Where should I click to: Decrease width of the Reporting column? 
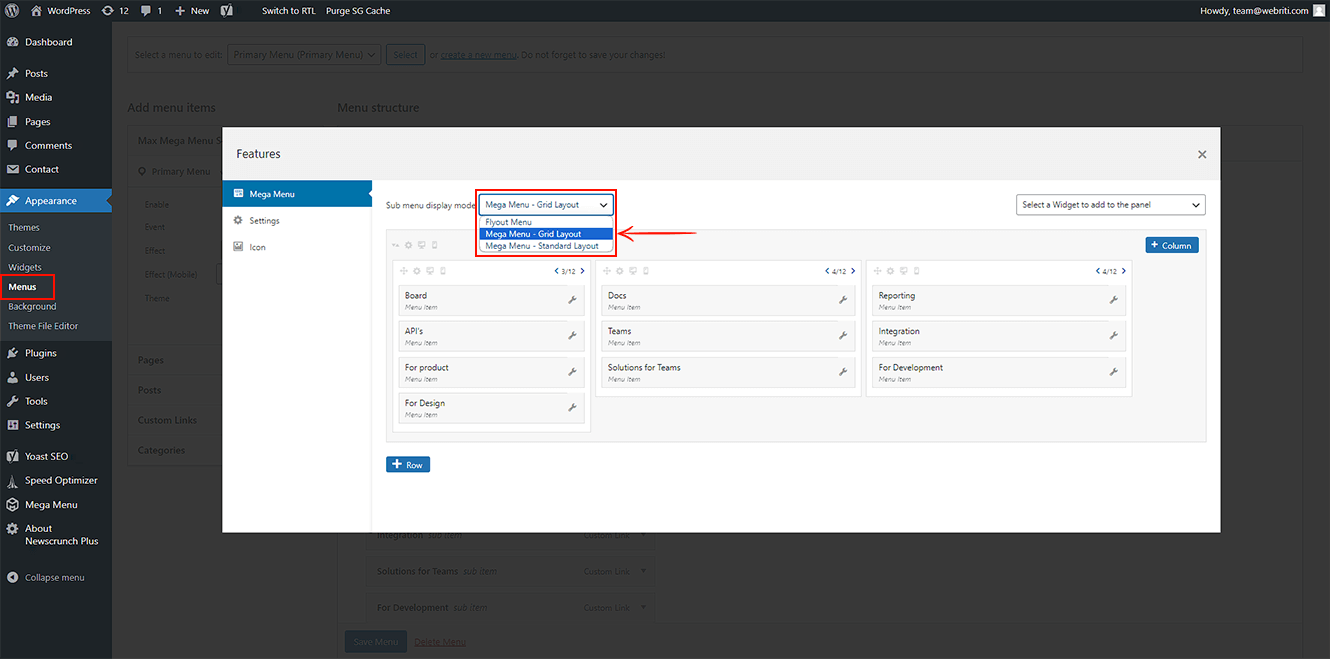pos(1098,271)
